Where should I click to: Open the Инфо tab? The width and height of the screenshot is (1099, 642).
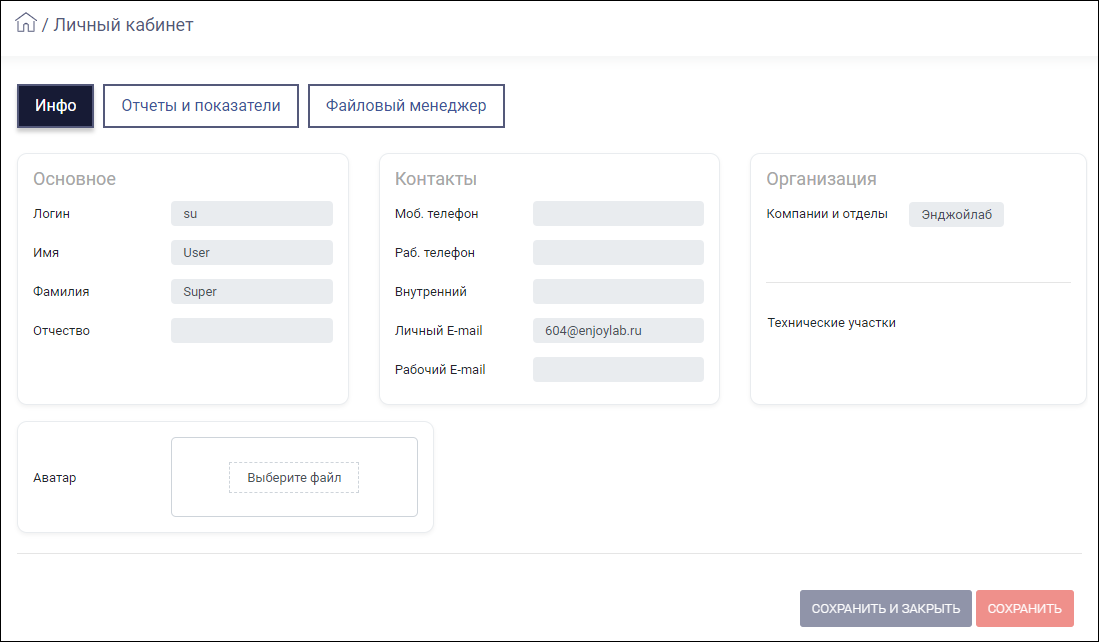55,106
